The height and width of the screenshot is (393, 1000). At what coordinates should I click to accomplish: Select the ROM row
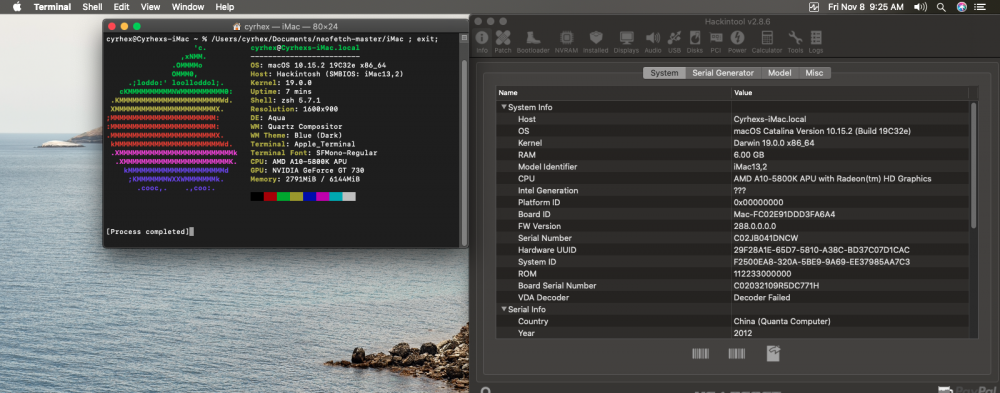732,274
